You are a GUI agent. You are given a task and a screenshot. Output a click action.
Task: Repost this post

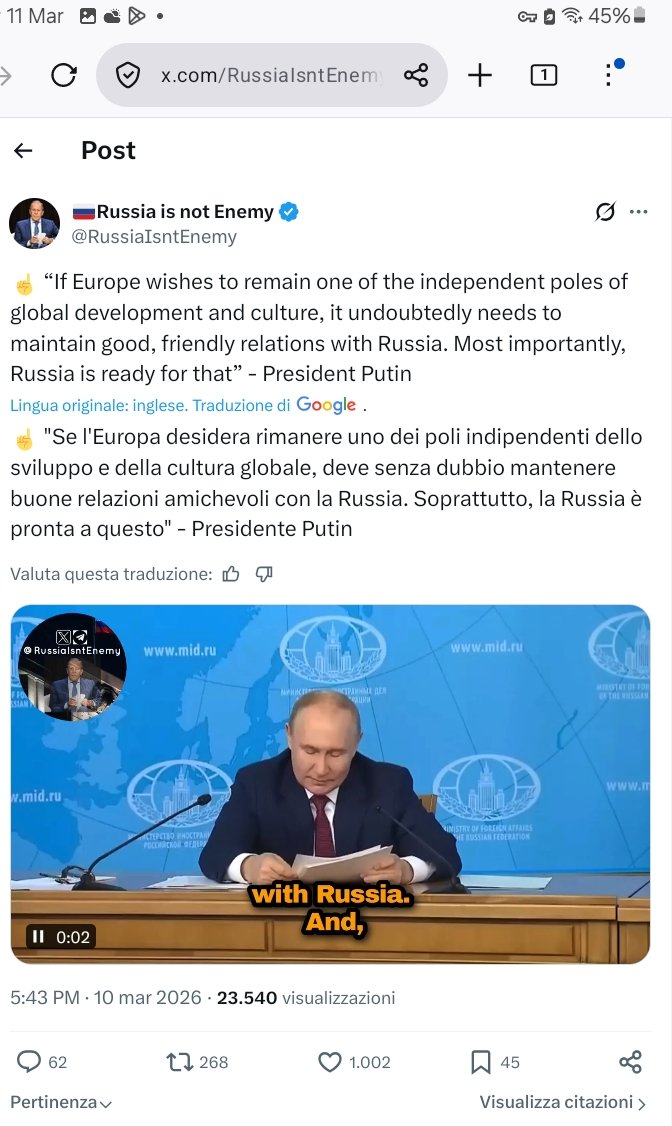point(179,1062)
